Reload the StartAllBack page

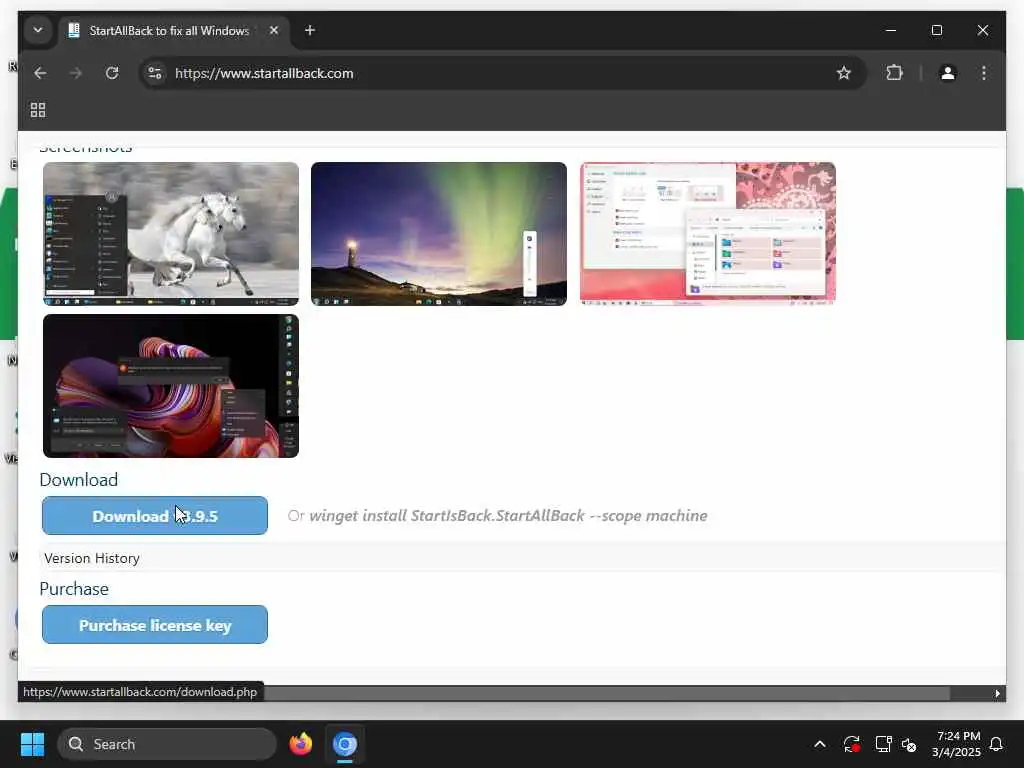pos(112,73)
